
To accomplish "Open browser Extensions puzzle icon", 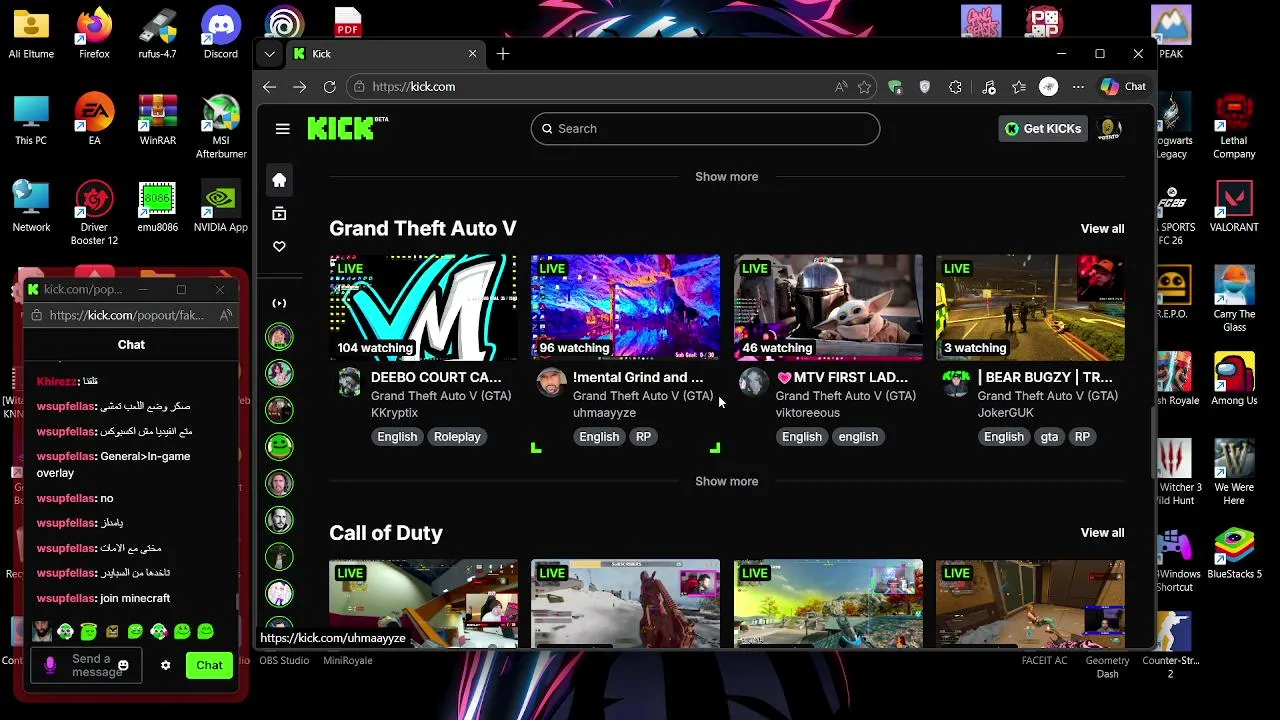I will [955, 87].
